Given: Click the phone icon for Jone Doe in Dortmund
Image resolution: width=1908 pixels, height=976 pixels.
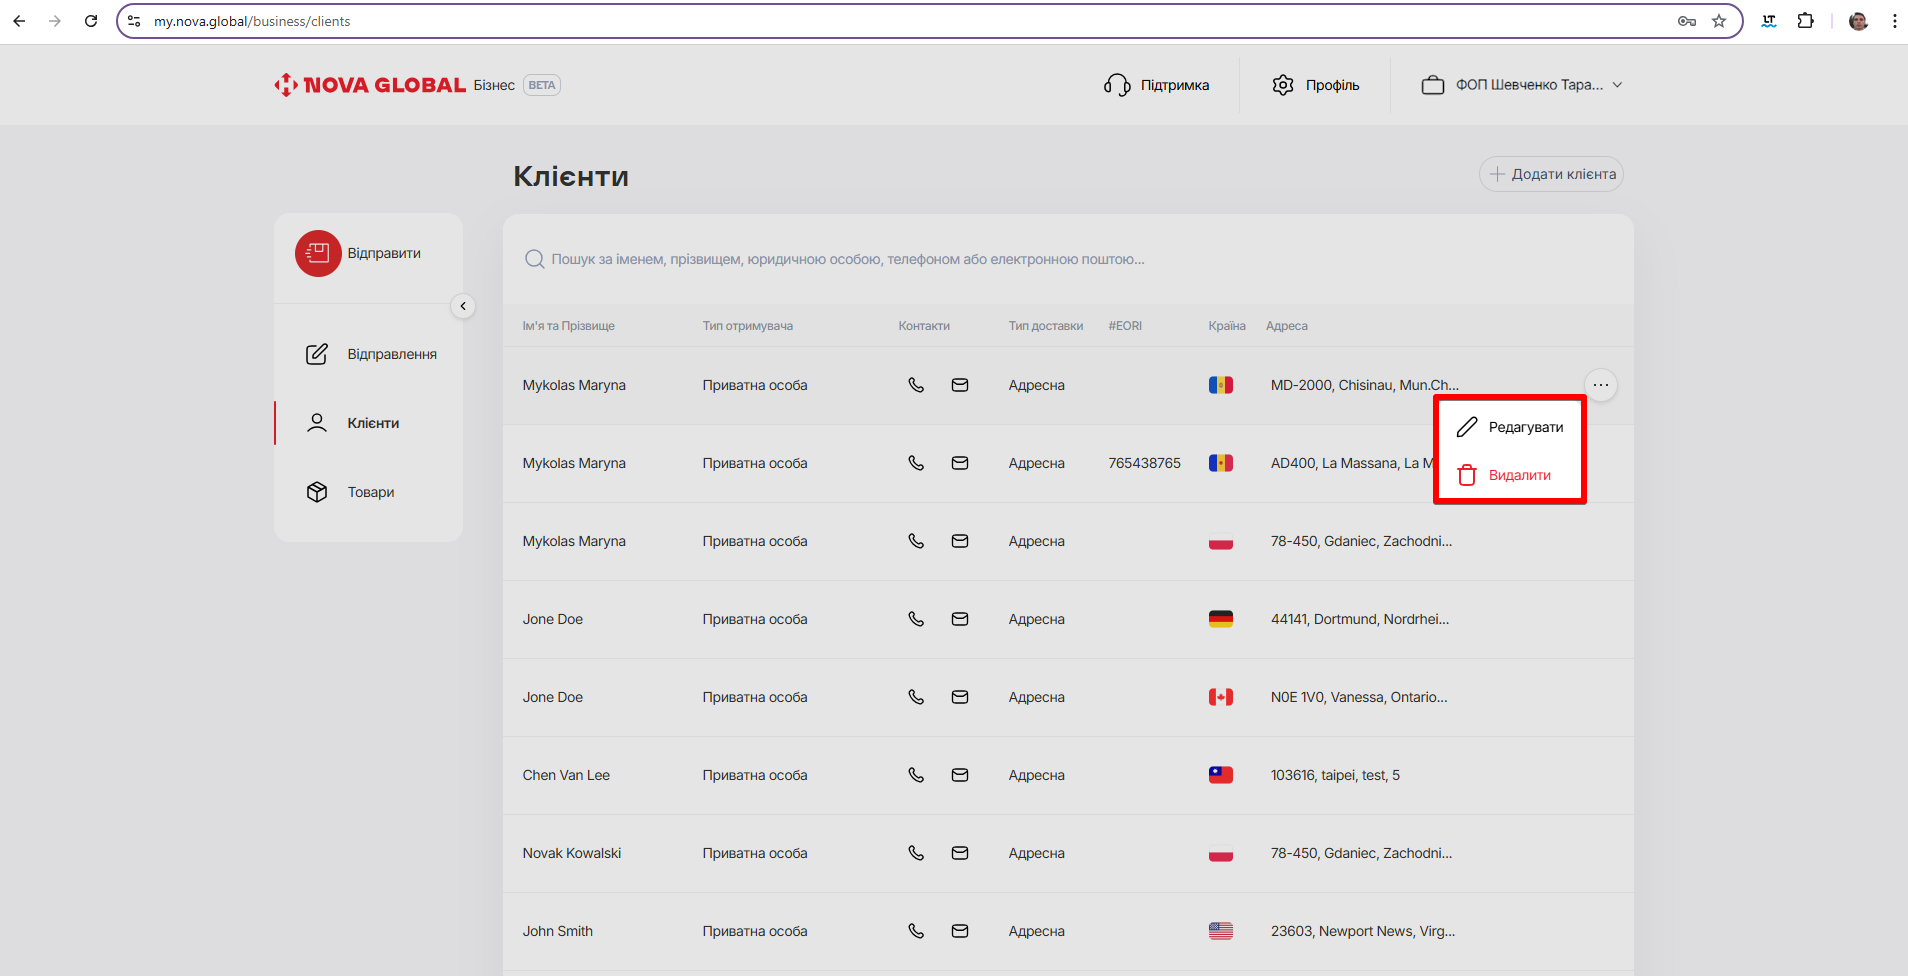Looking at the screenshot, I should 915,619.
